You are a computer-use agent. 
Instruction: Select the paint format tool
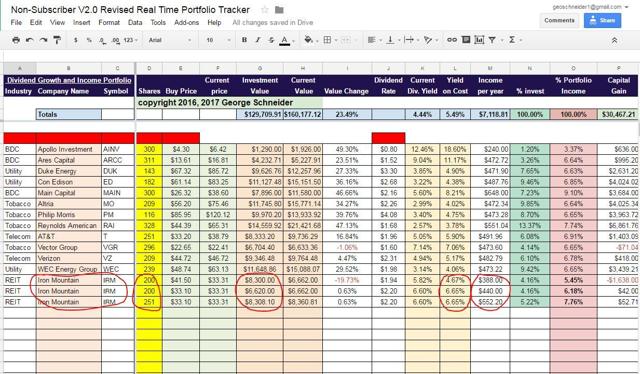57,40
